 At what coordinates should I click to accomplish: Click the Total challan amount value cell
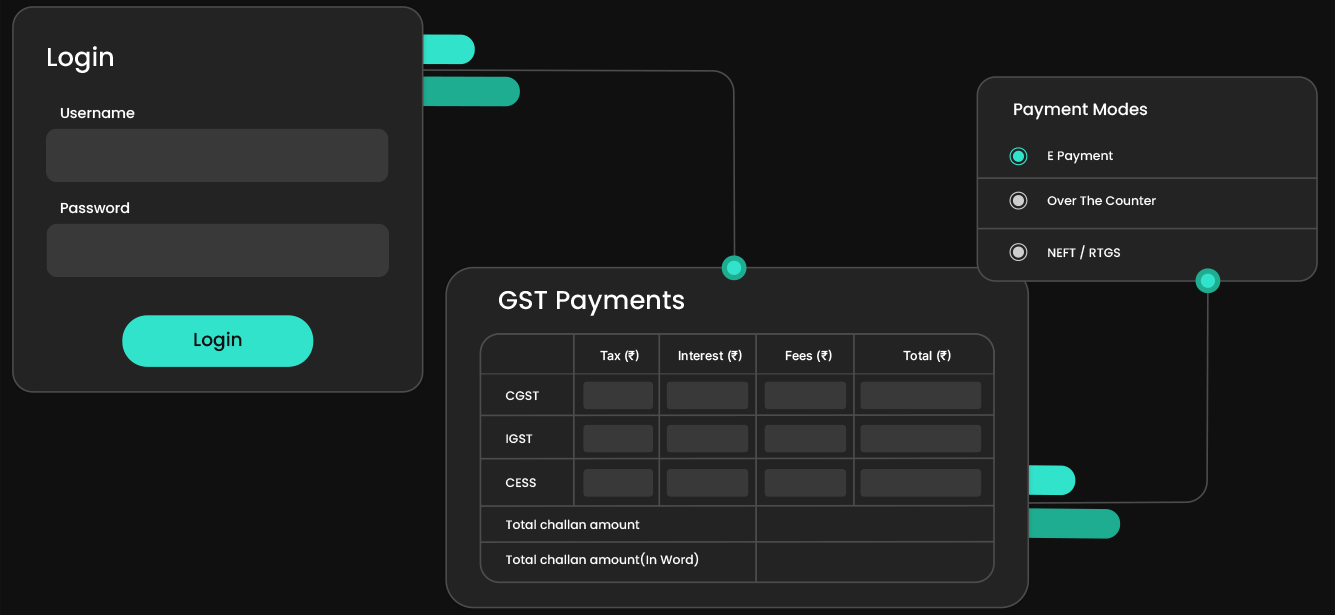[x=875, y=524]
